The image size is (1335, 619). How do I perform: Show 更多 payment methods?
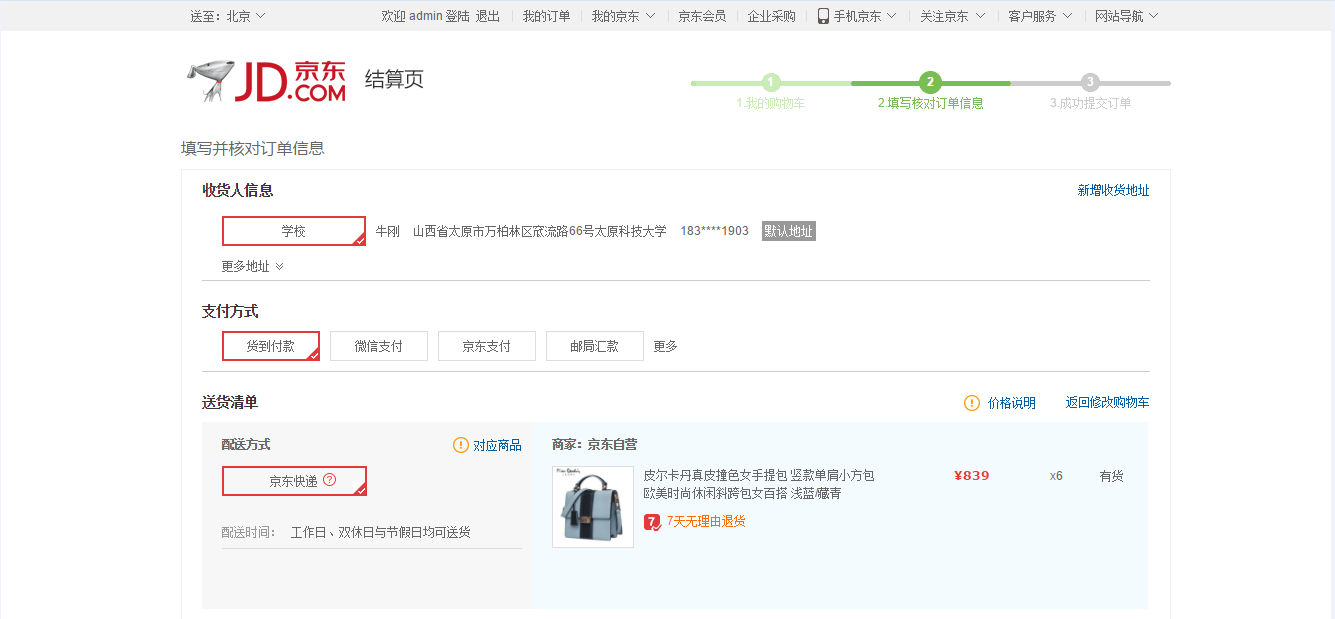[x=666, y=346]
